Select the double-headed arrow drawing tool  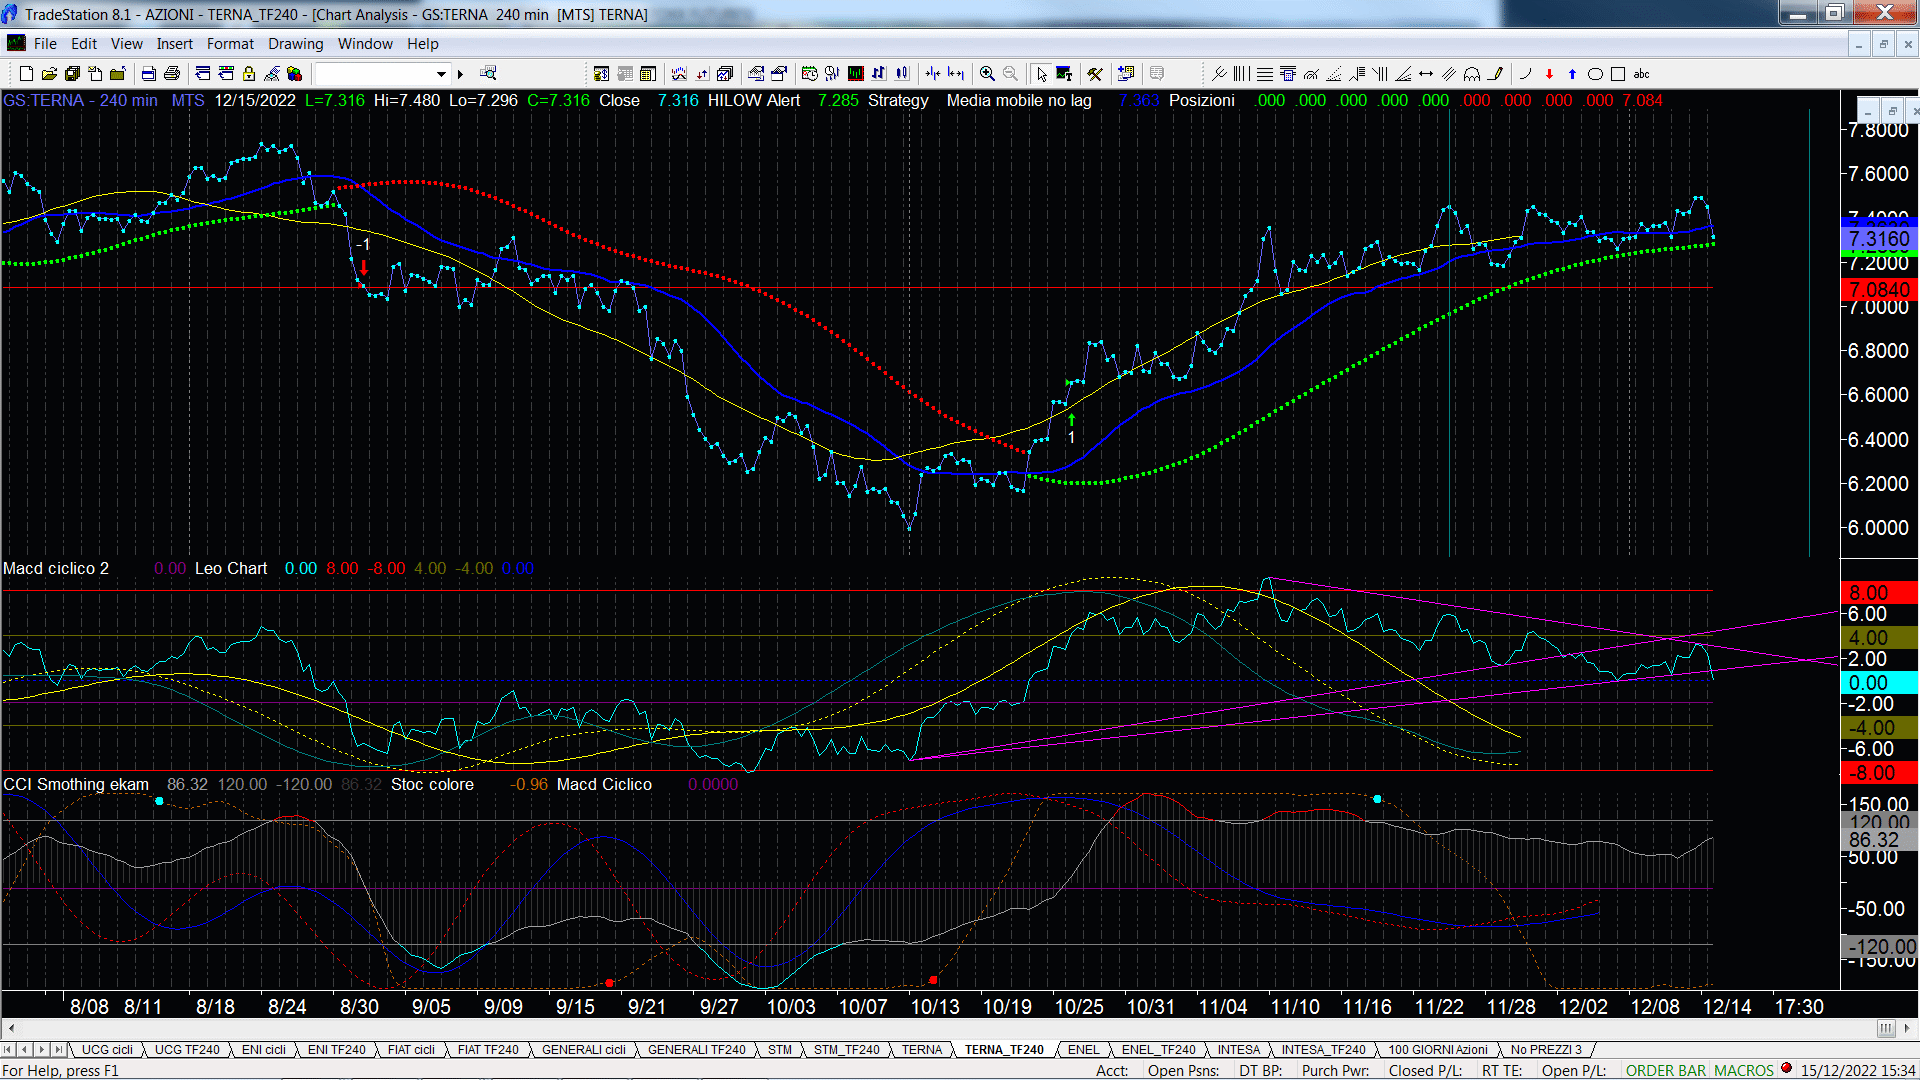coord(1426,74)
